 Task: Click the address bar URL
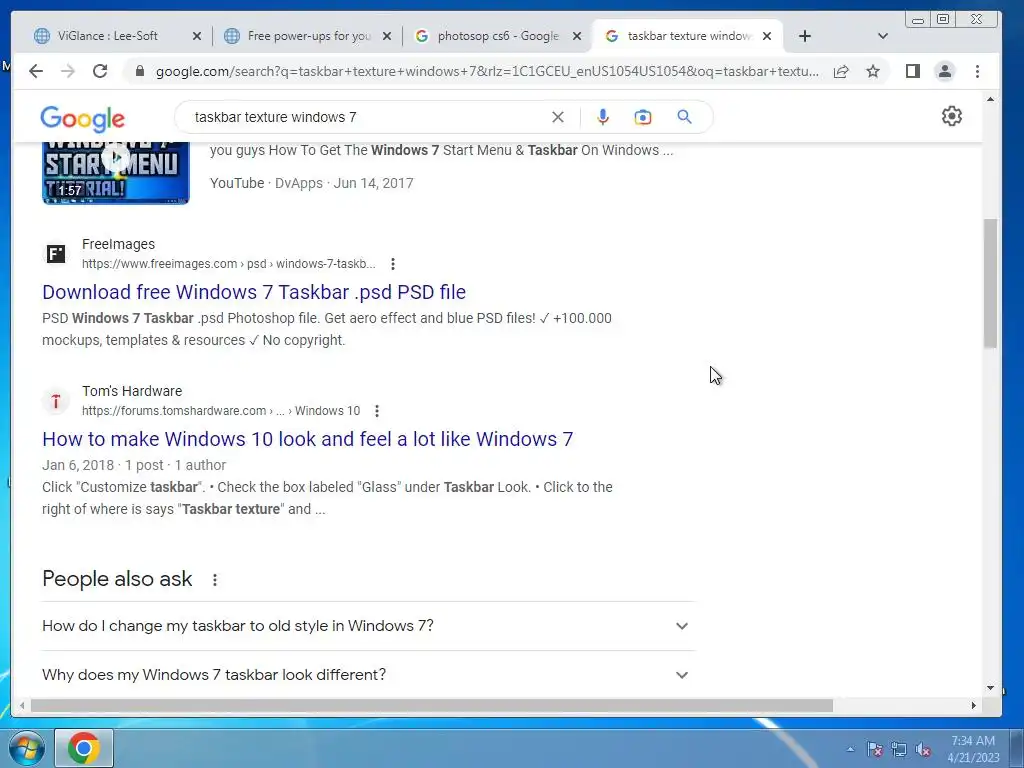click(x=487, y=71)
